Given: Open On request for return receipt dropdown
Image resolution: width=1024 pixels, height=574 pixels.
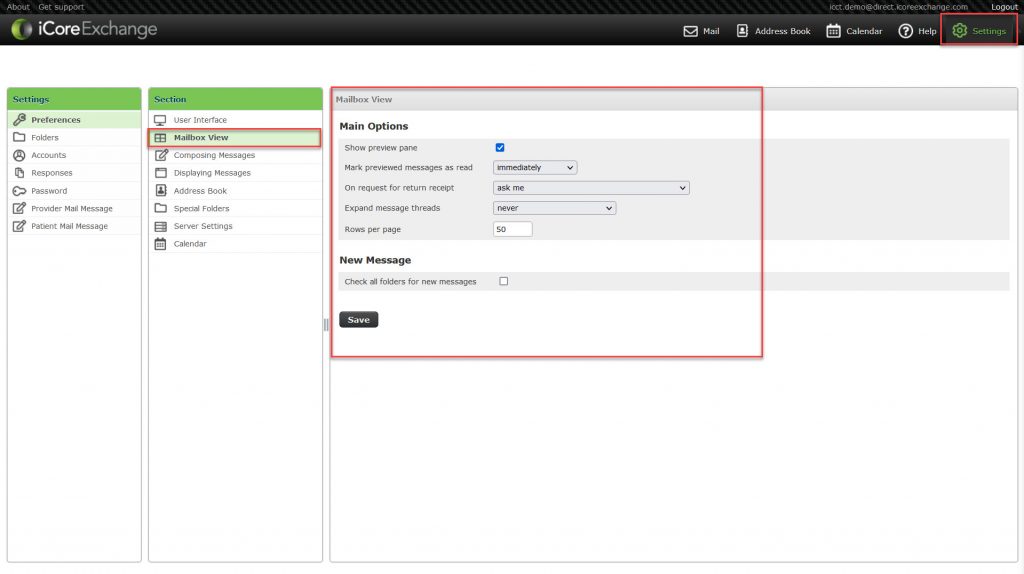Looking at the screenshot, I should 591,188.
